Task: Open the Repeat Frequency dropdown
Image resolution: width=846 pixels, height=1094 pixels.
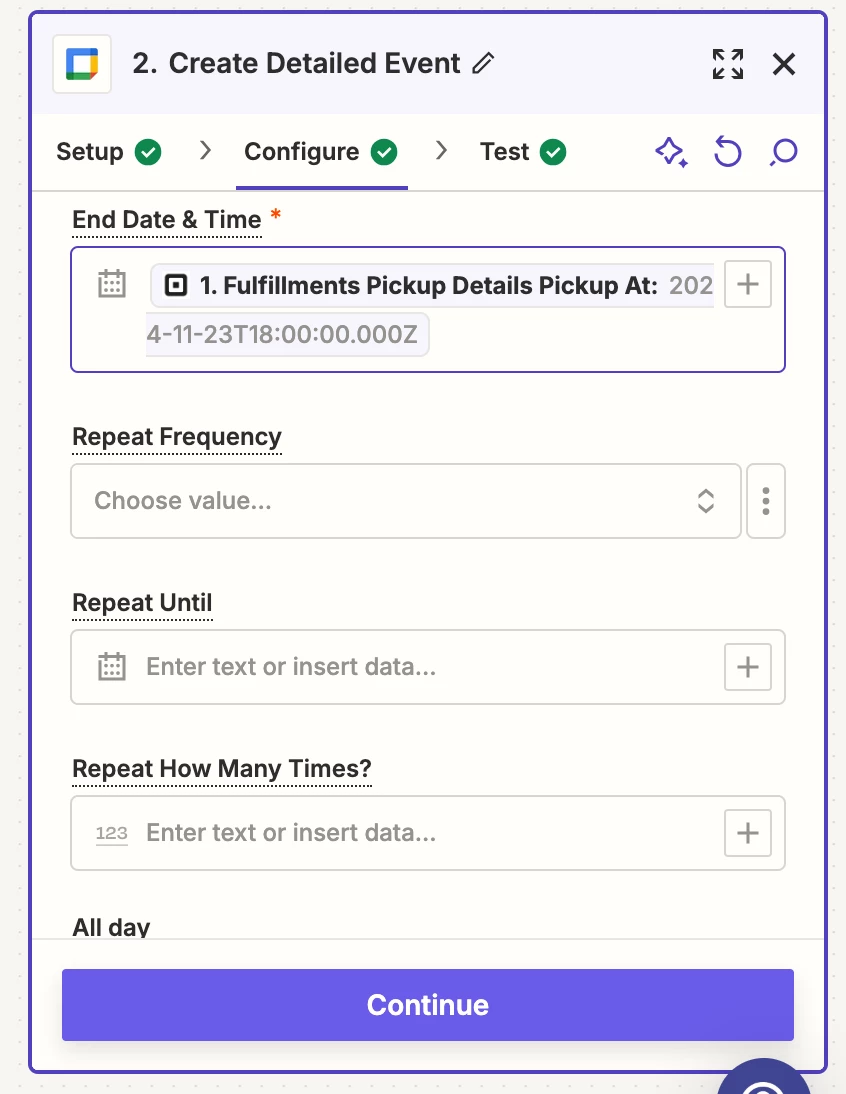Action: click(x=390, y=501)
